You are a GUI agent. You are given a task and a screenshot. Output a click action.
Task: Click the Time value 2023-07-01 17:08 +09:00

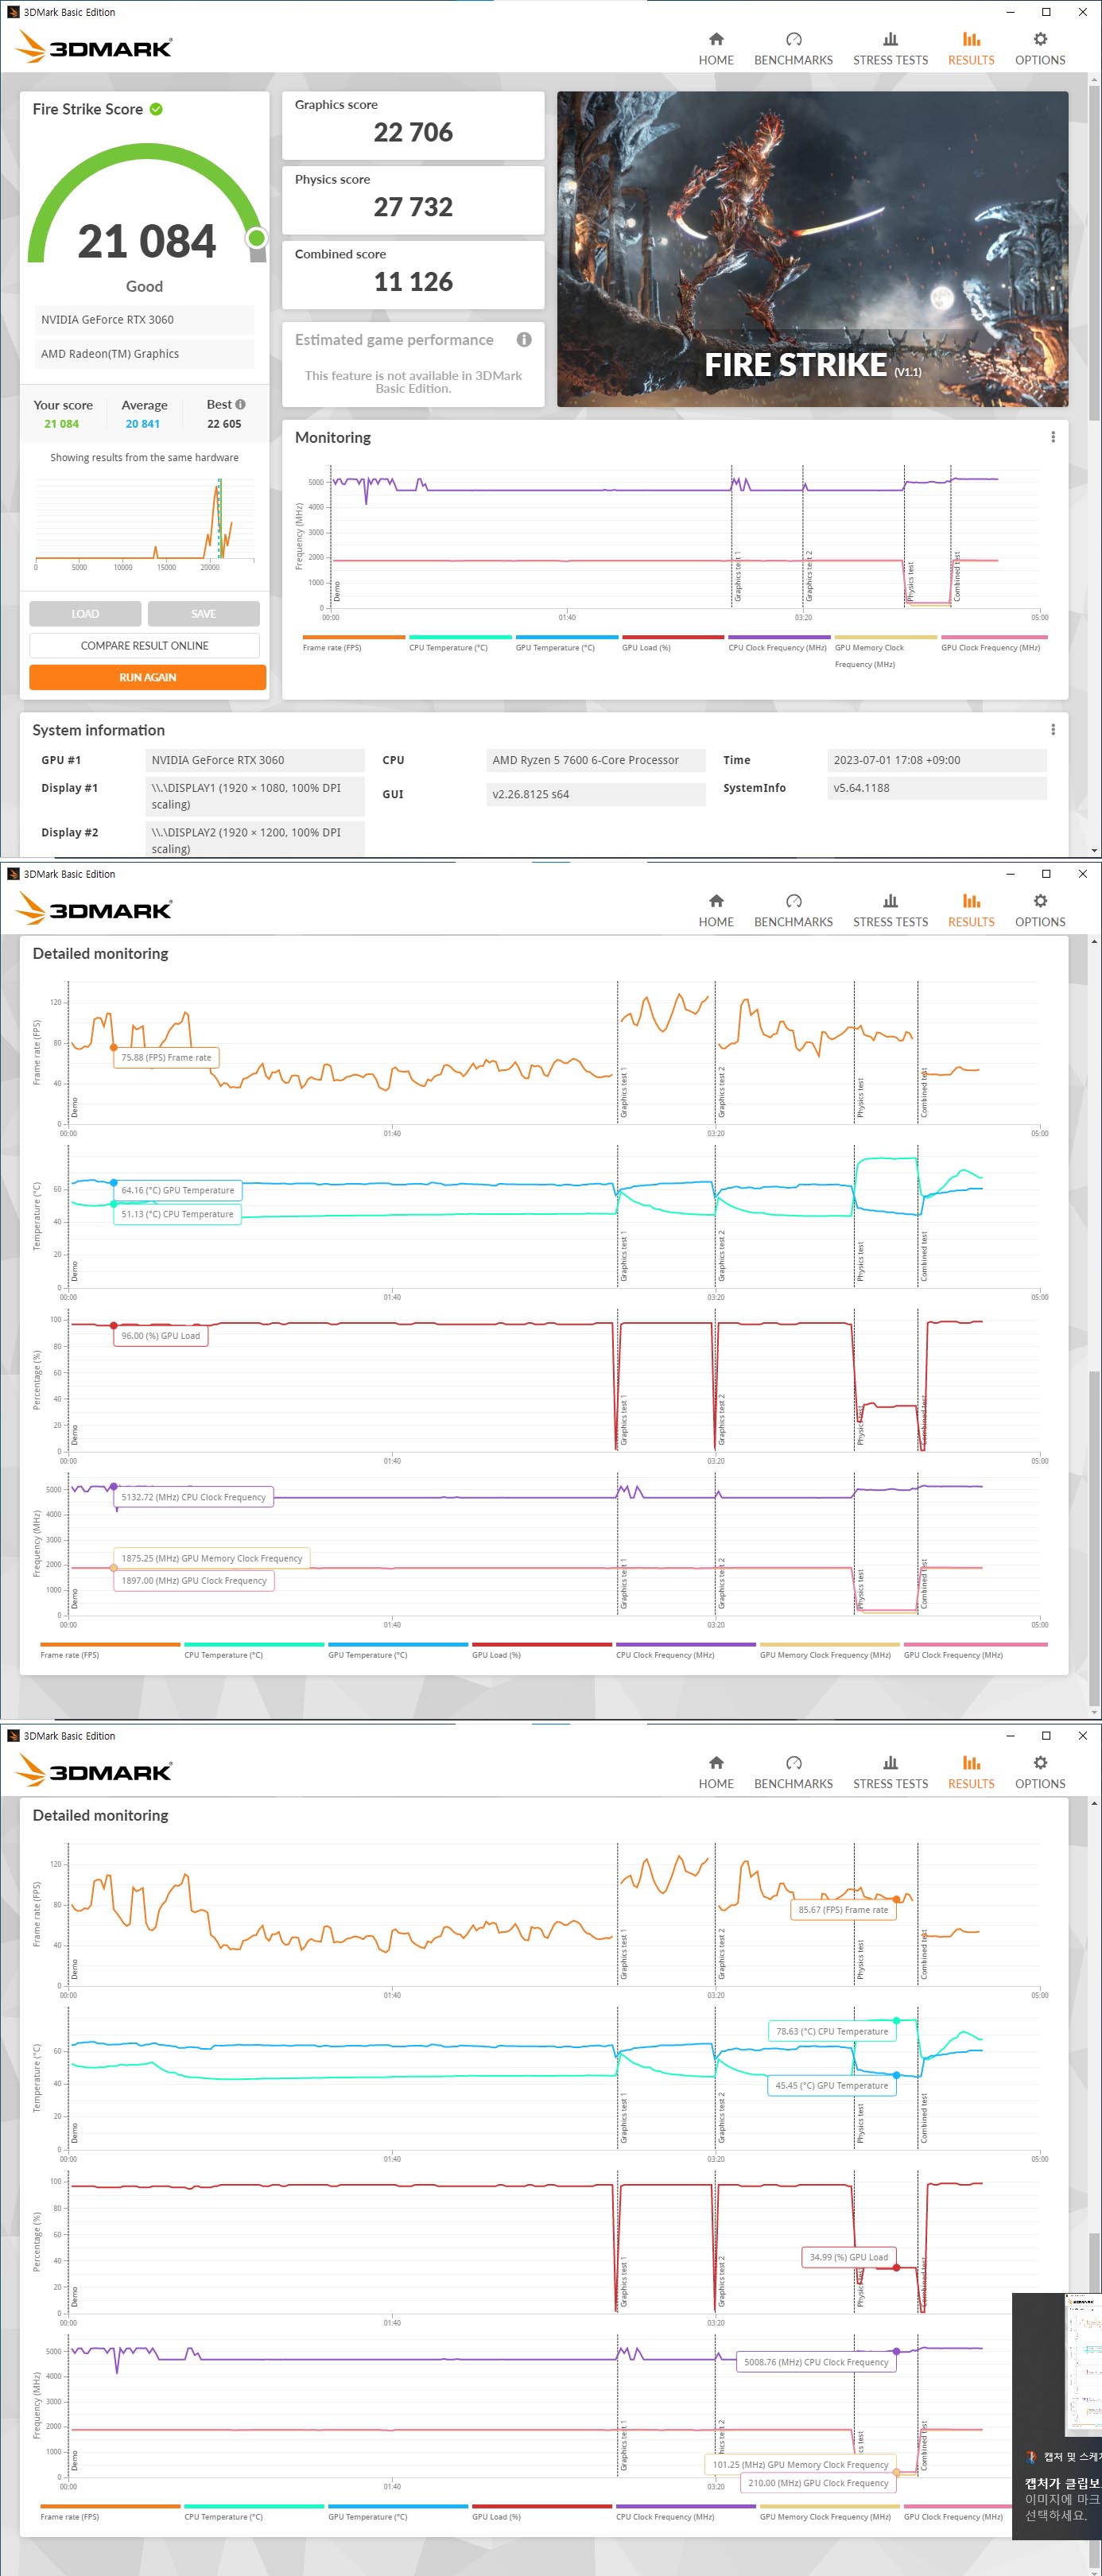coord(936,760)
